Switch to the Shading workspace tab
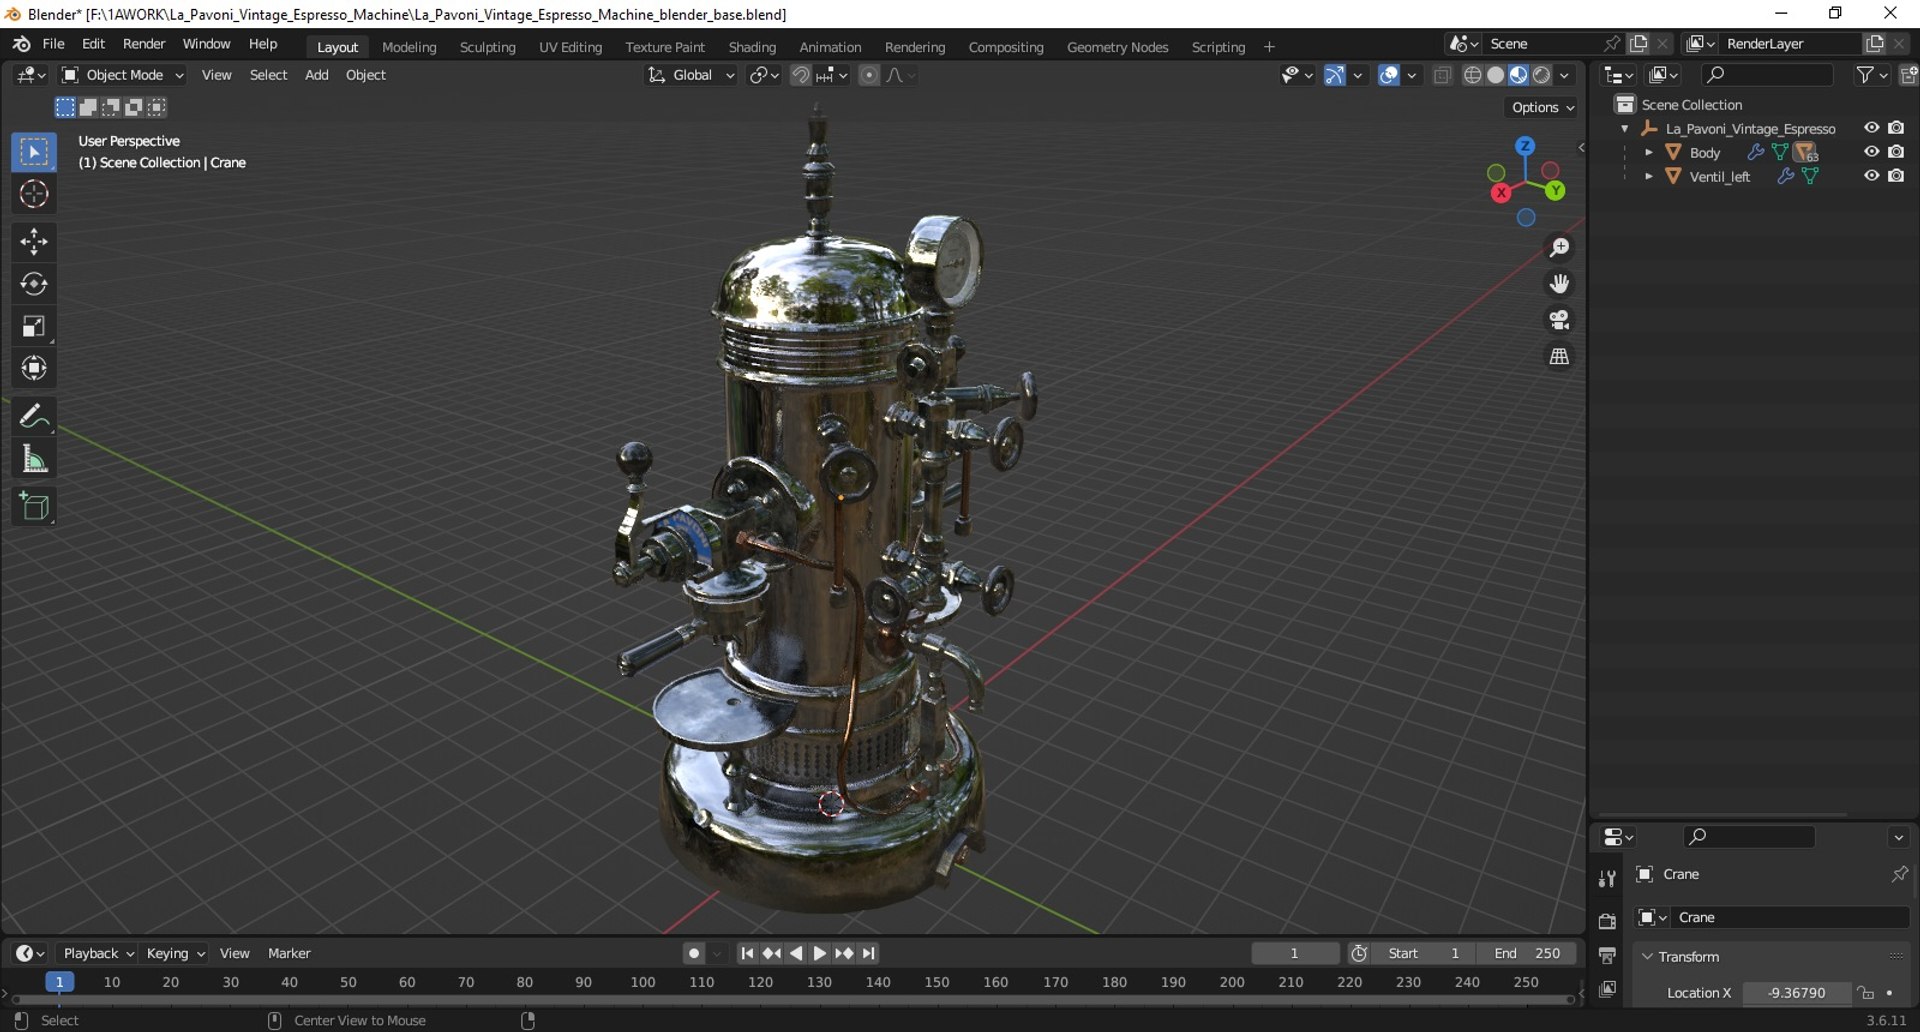The height and width of the screenshot is (1032, 1920). tap(752, 47)
